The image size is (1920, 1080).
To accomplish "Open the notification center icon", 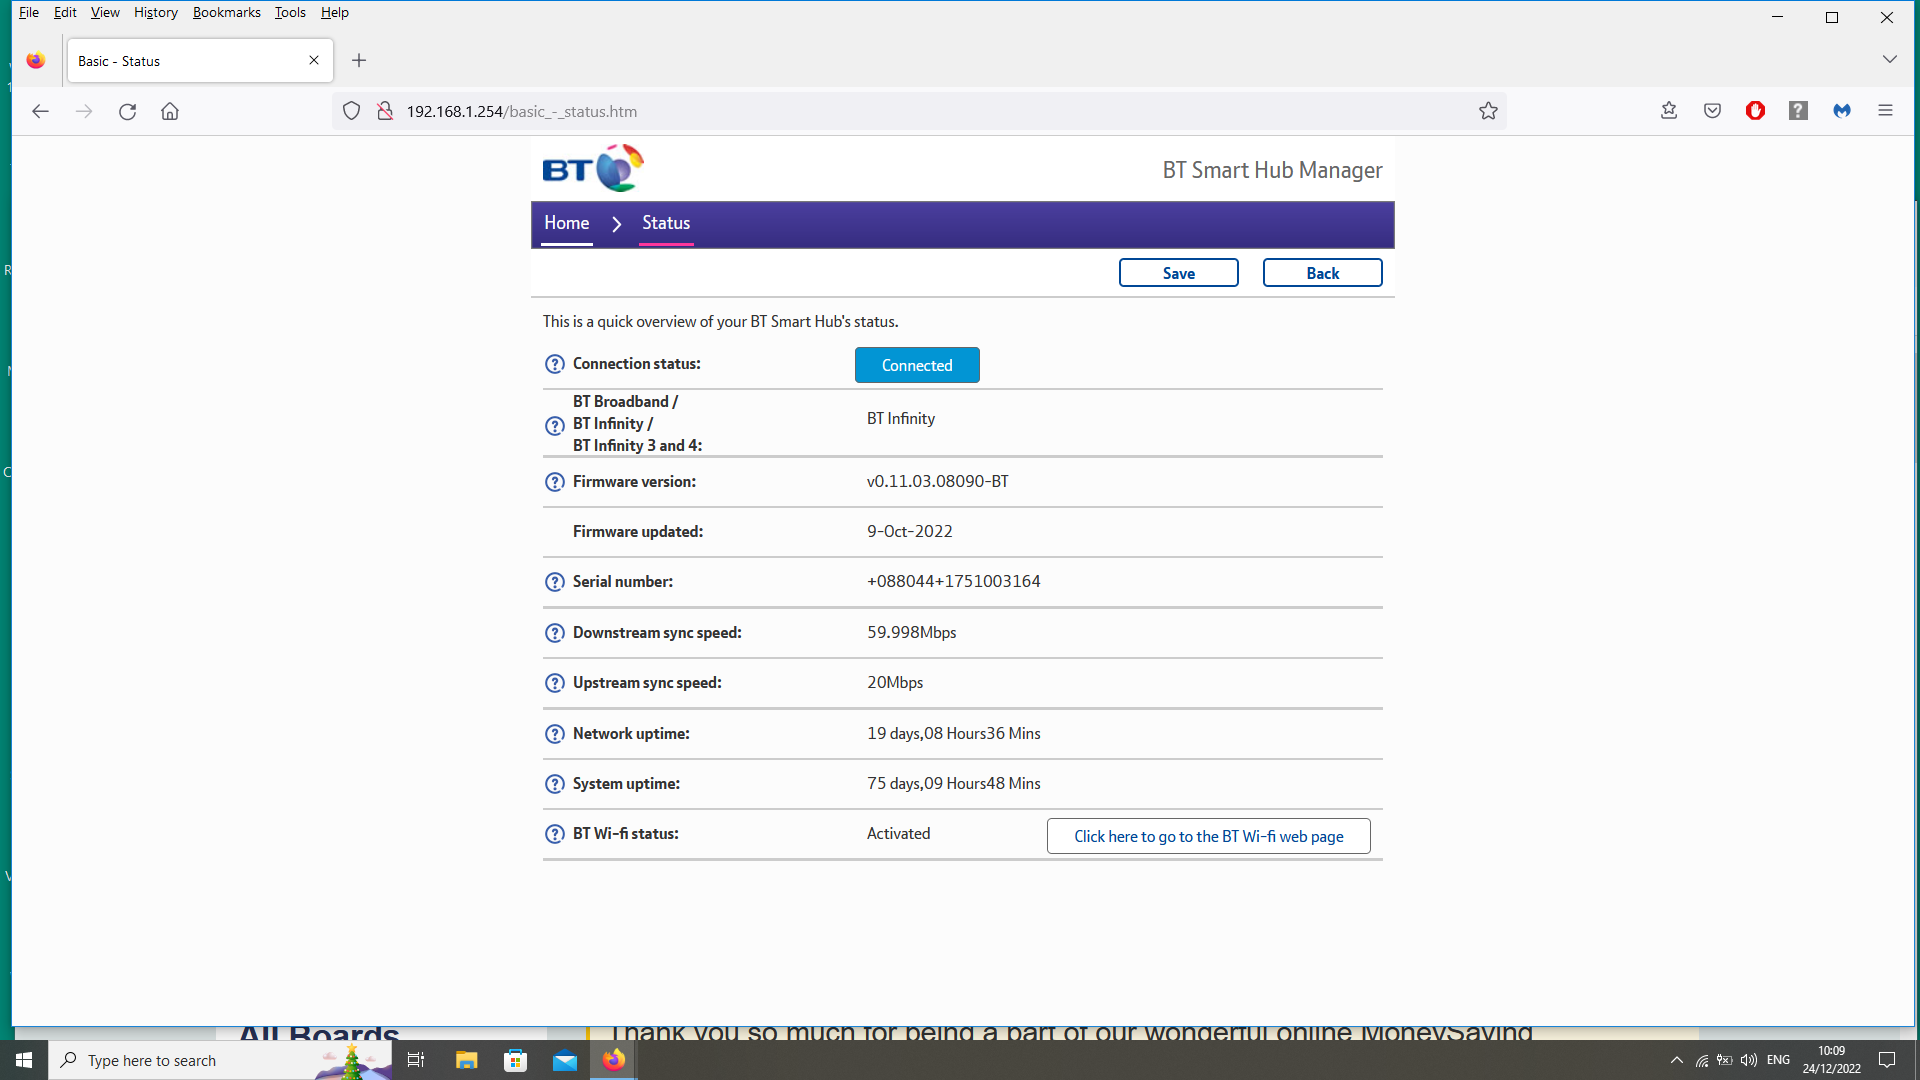I will click(1887, 1060).
